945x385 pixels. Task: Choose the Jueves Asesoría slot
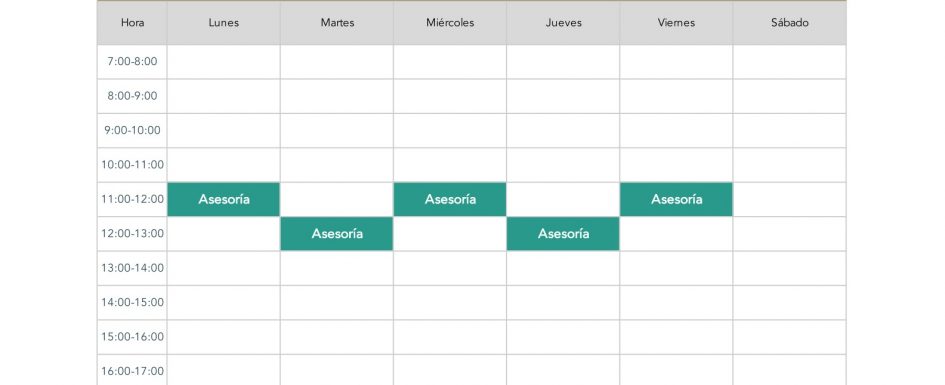coord(563,234)
